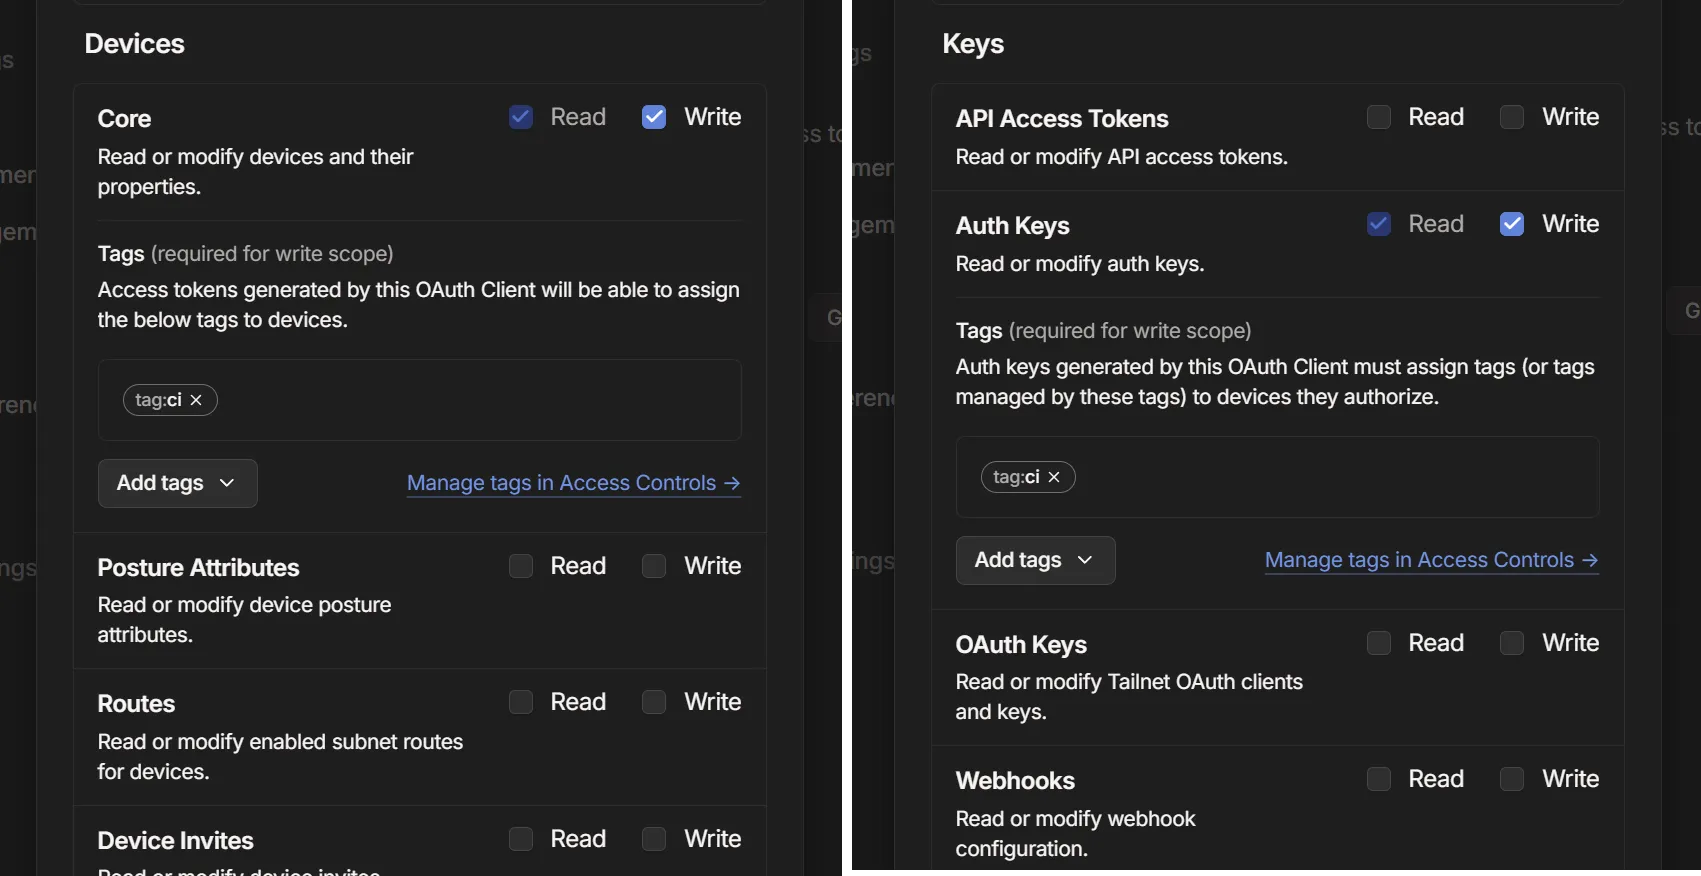
Task: Check Write for Webhooks
Action: tap(1512, 779)
